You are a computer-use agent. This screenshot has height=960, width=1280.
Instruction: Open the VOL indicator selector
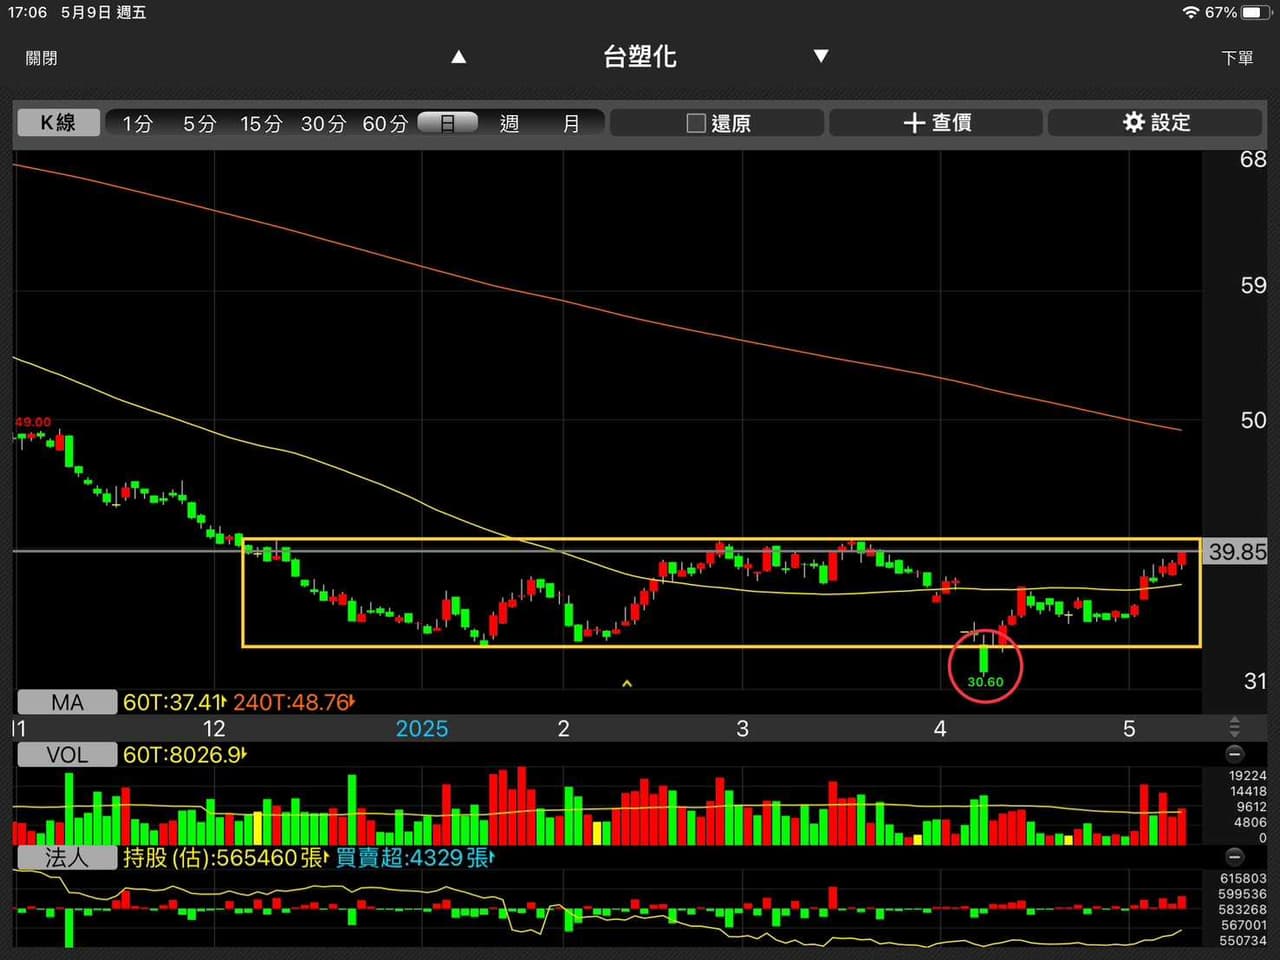click(66, 754)
